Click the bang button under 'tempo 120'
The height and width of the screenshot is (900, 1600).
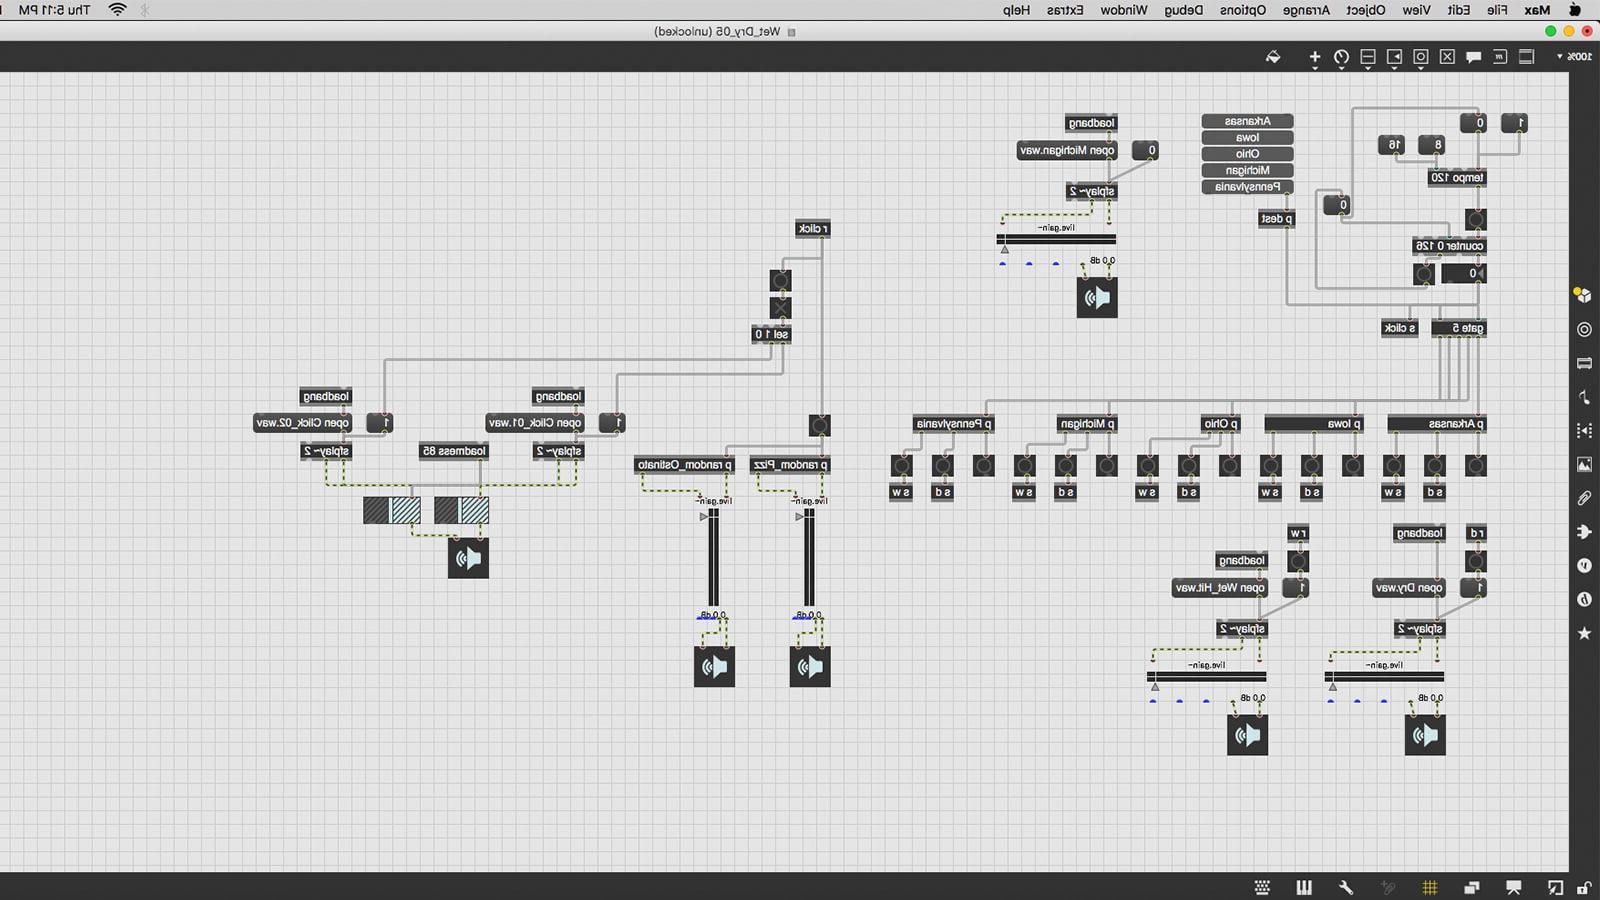pyautogui.click(x=1475, y=219)
